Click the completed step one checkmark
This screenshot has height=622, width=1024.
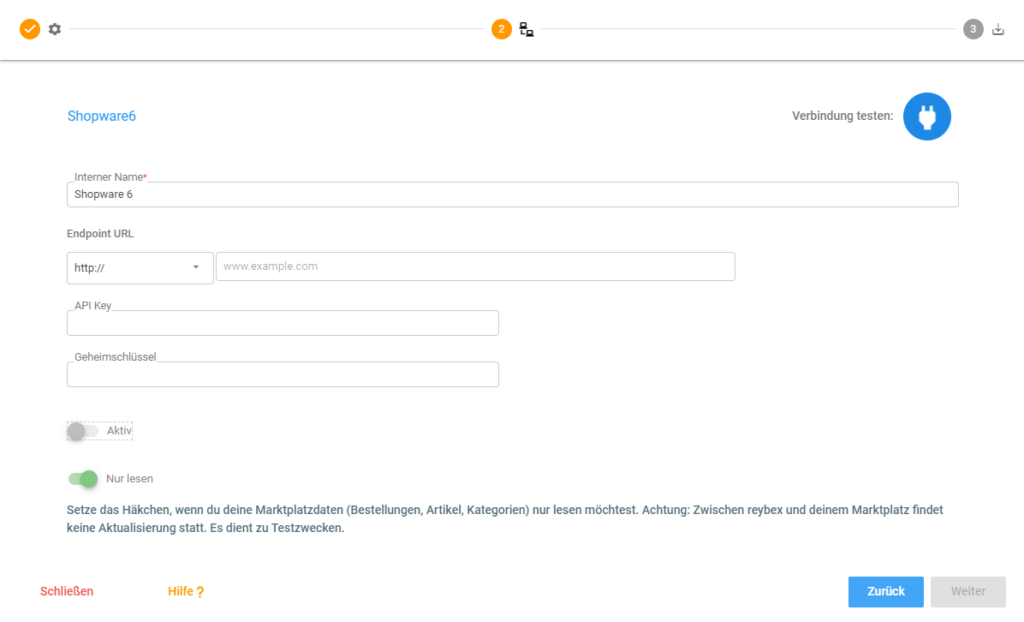pyautogui.click(x=29, y=29)
